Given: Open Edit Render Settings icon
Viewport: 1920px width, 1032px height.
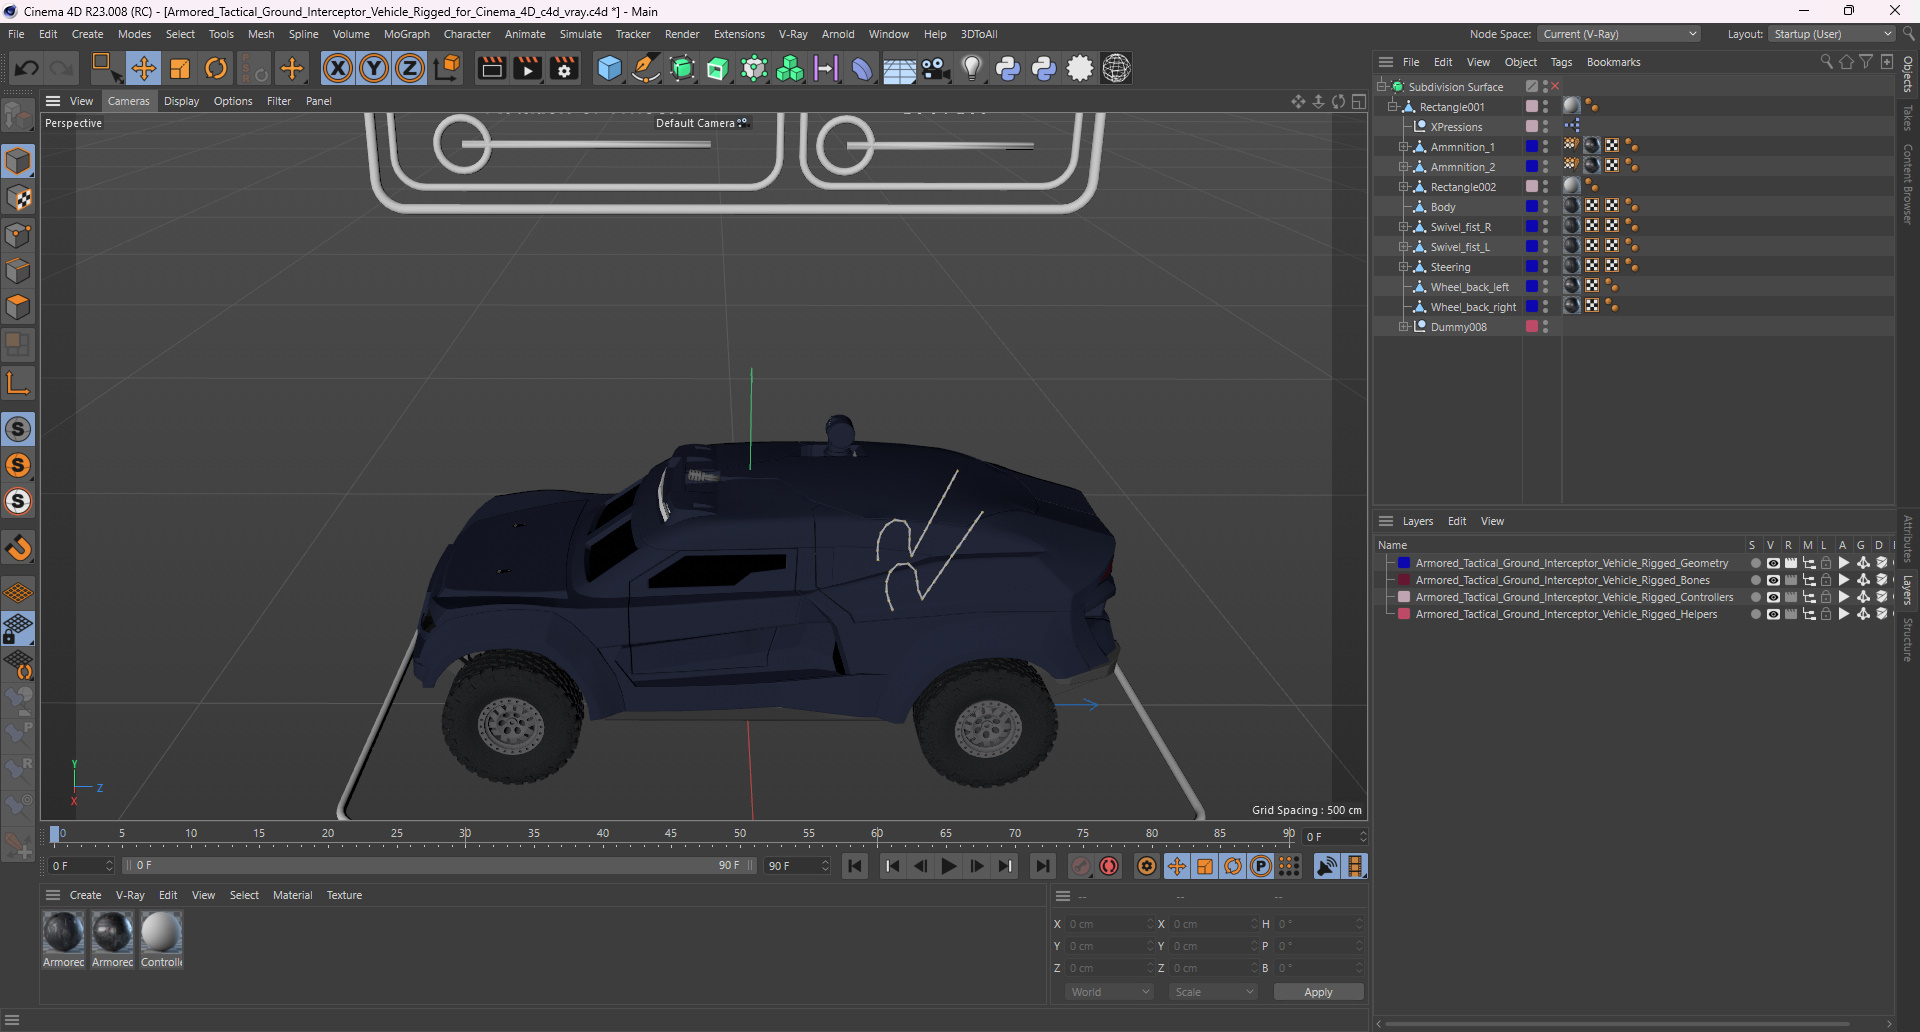Looking at the screenshot, I should (x=564, y=68).
